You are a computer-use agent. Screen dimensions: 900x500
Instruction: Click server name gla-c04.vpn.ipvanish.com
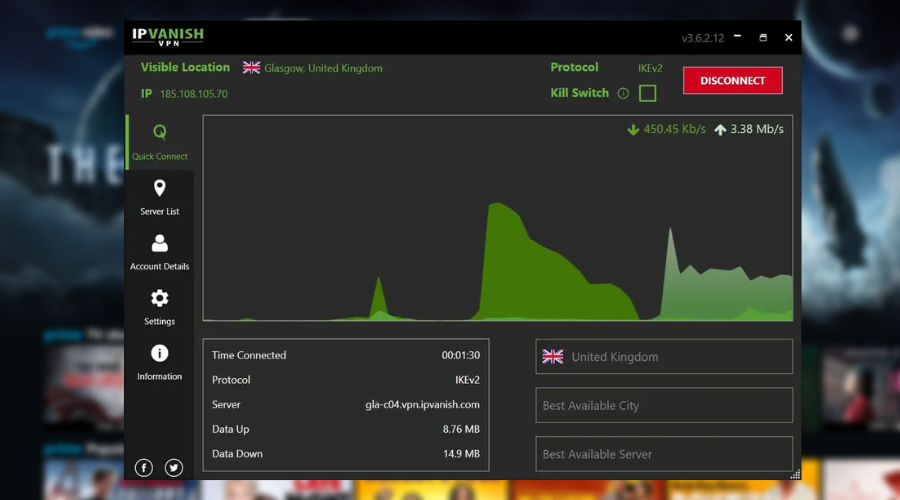pos(422,405)
